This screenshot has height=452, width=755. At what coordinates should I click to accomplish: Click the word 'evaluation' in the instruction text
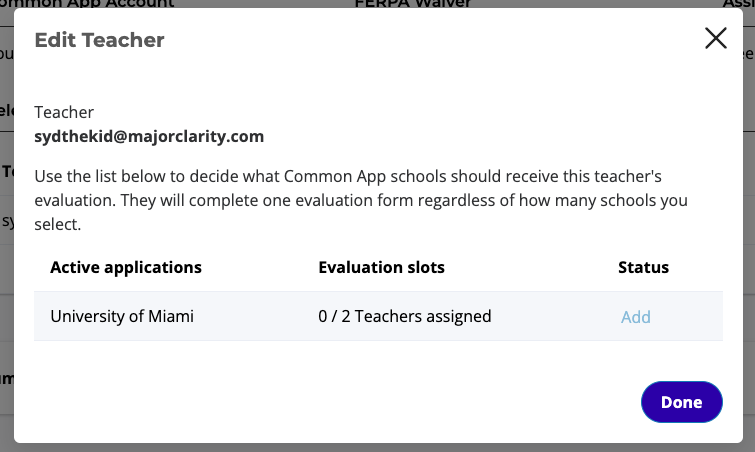[x=73, y=200]
